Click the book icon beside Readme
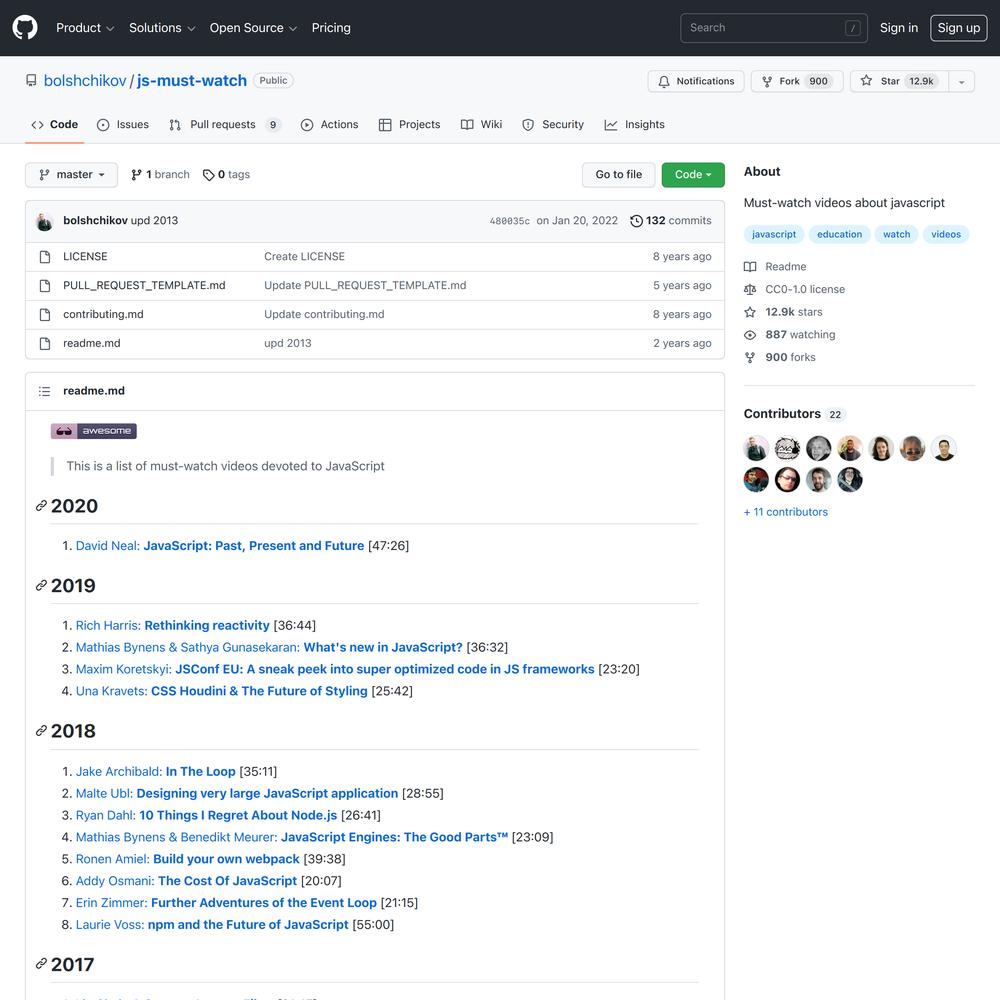The height and width of the screenshot is (1000, 1000). pos(750,267)
